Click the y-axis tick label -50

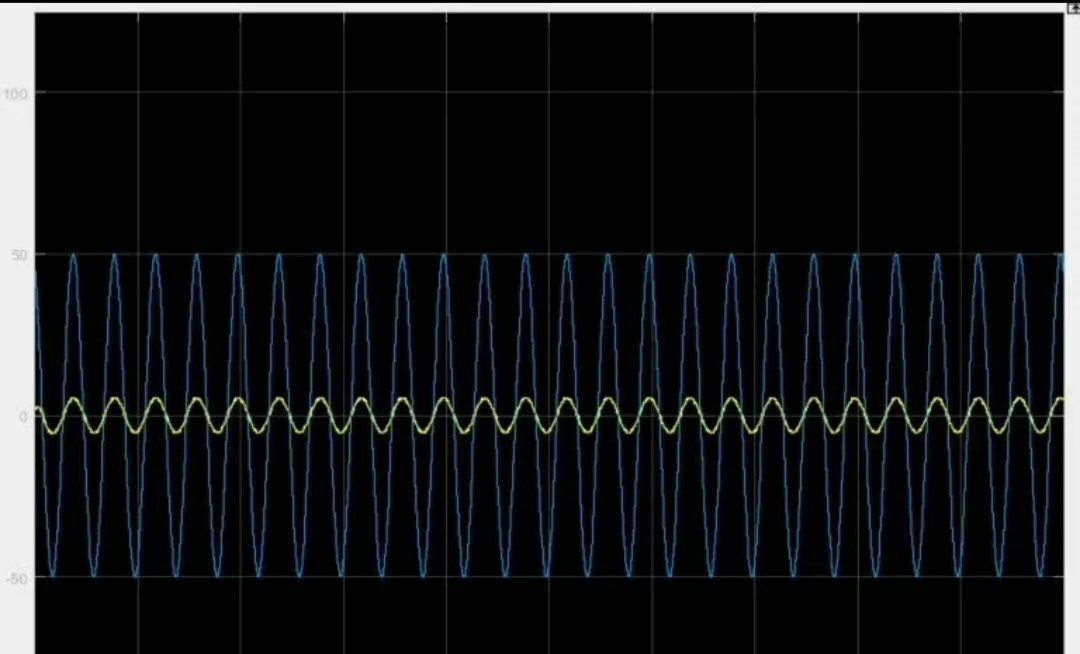(17, 578)
